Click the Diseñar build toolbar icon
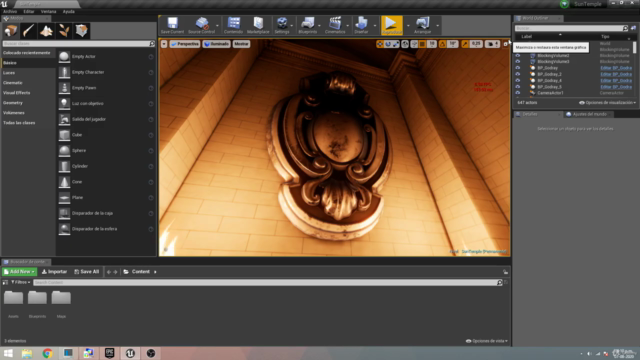The image size is (640, 360). click(361, 25)
